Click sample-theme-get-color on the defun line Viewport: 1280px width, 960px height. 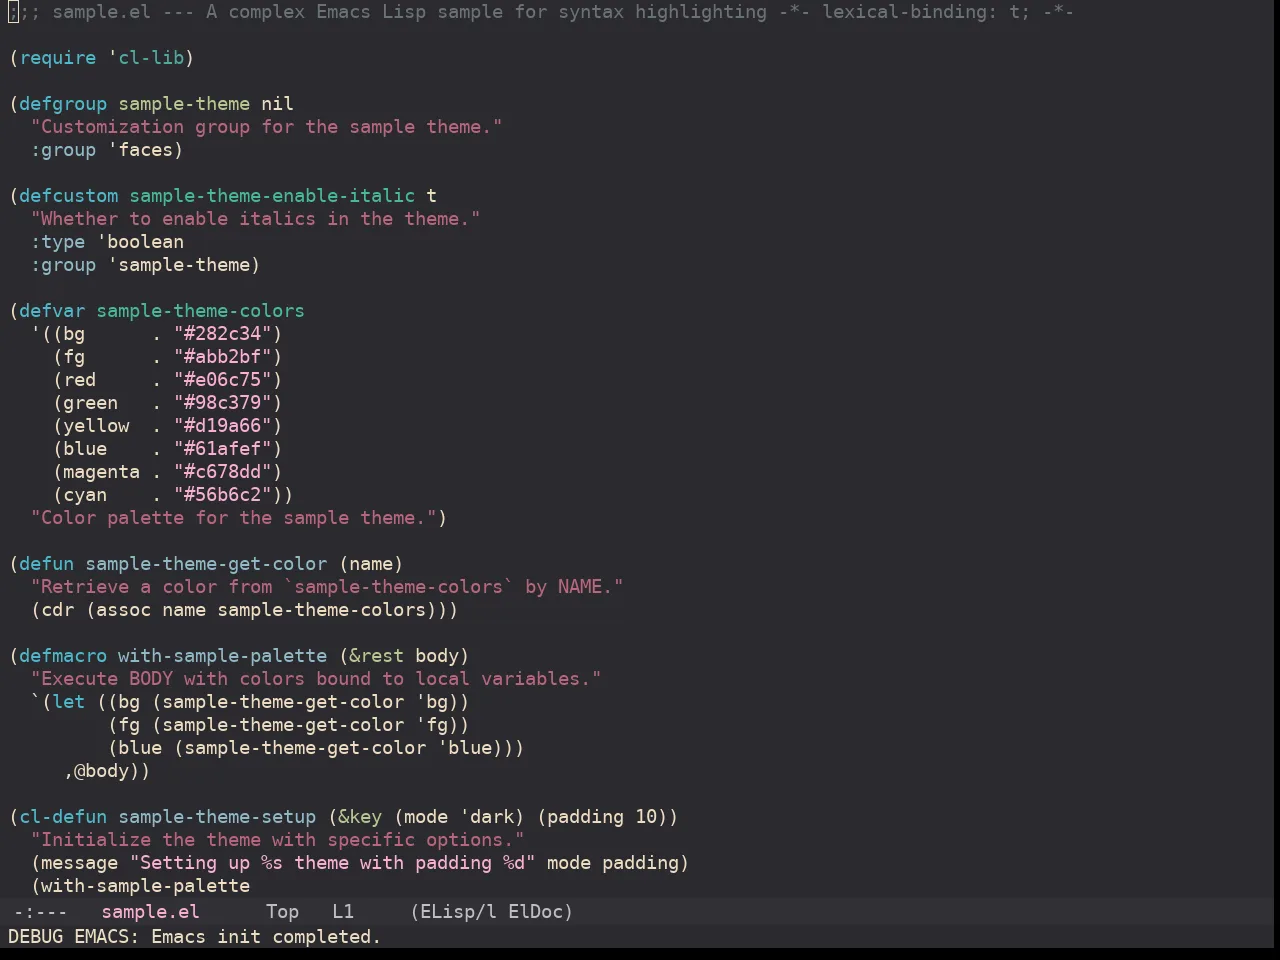pos(206,564)
